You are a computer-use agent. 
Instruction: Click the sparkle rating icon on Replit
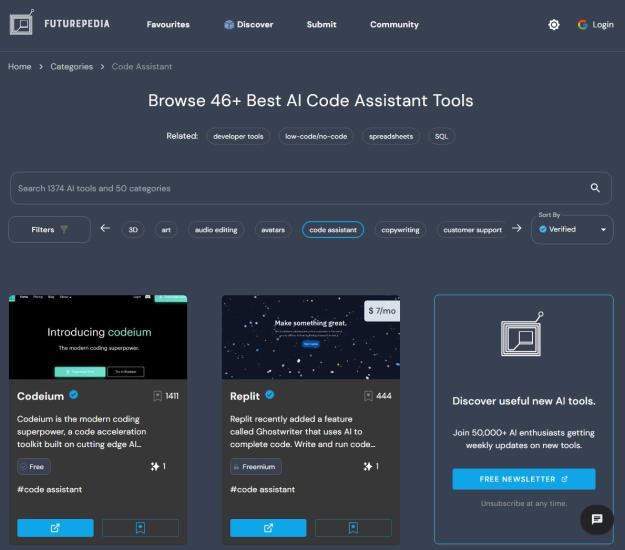(x=368, y=466)
